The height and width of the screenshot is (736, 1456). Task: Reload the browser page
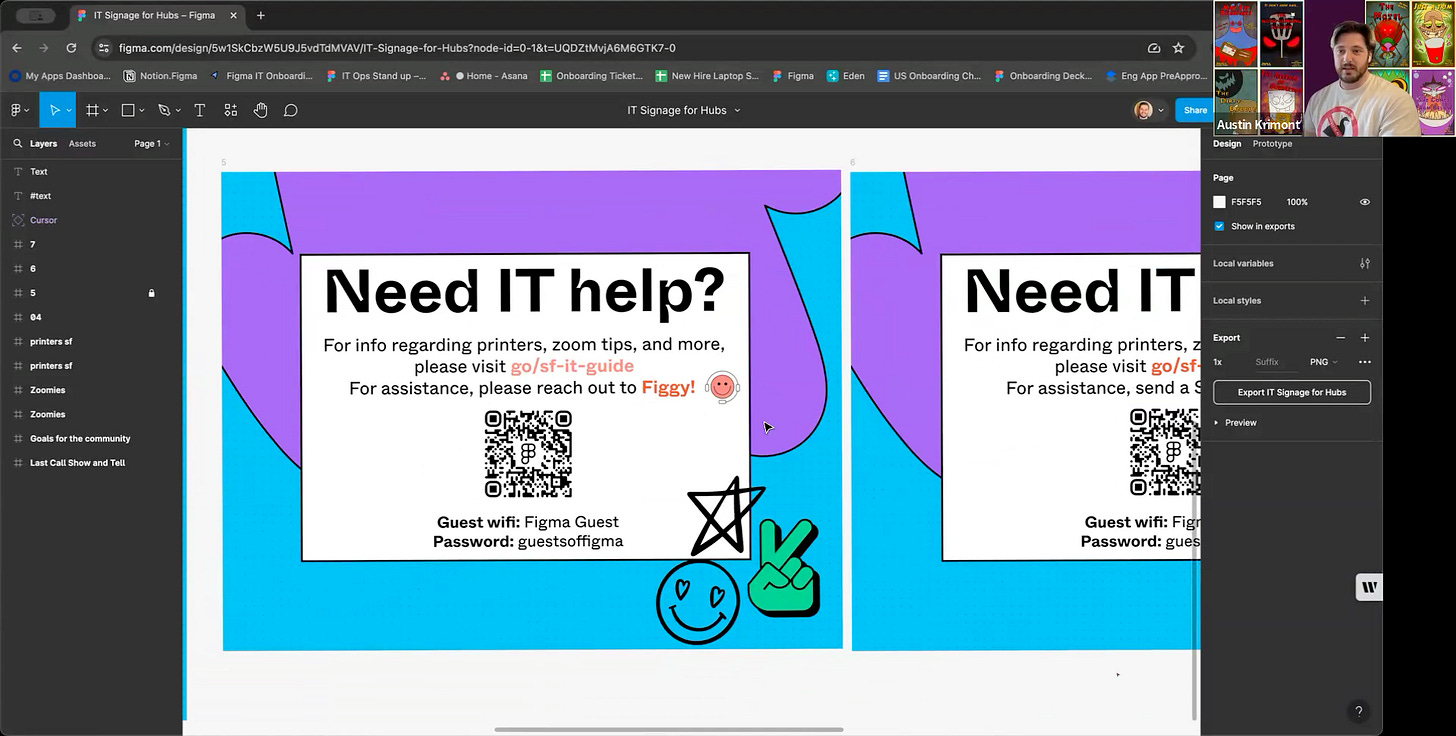71,48
